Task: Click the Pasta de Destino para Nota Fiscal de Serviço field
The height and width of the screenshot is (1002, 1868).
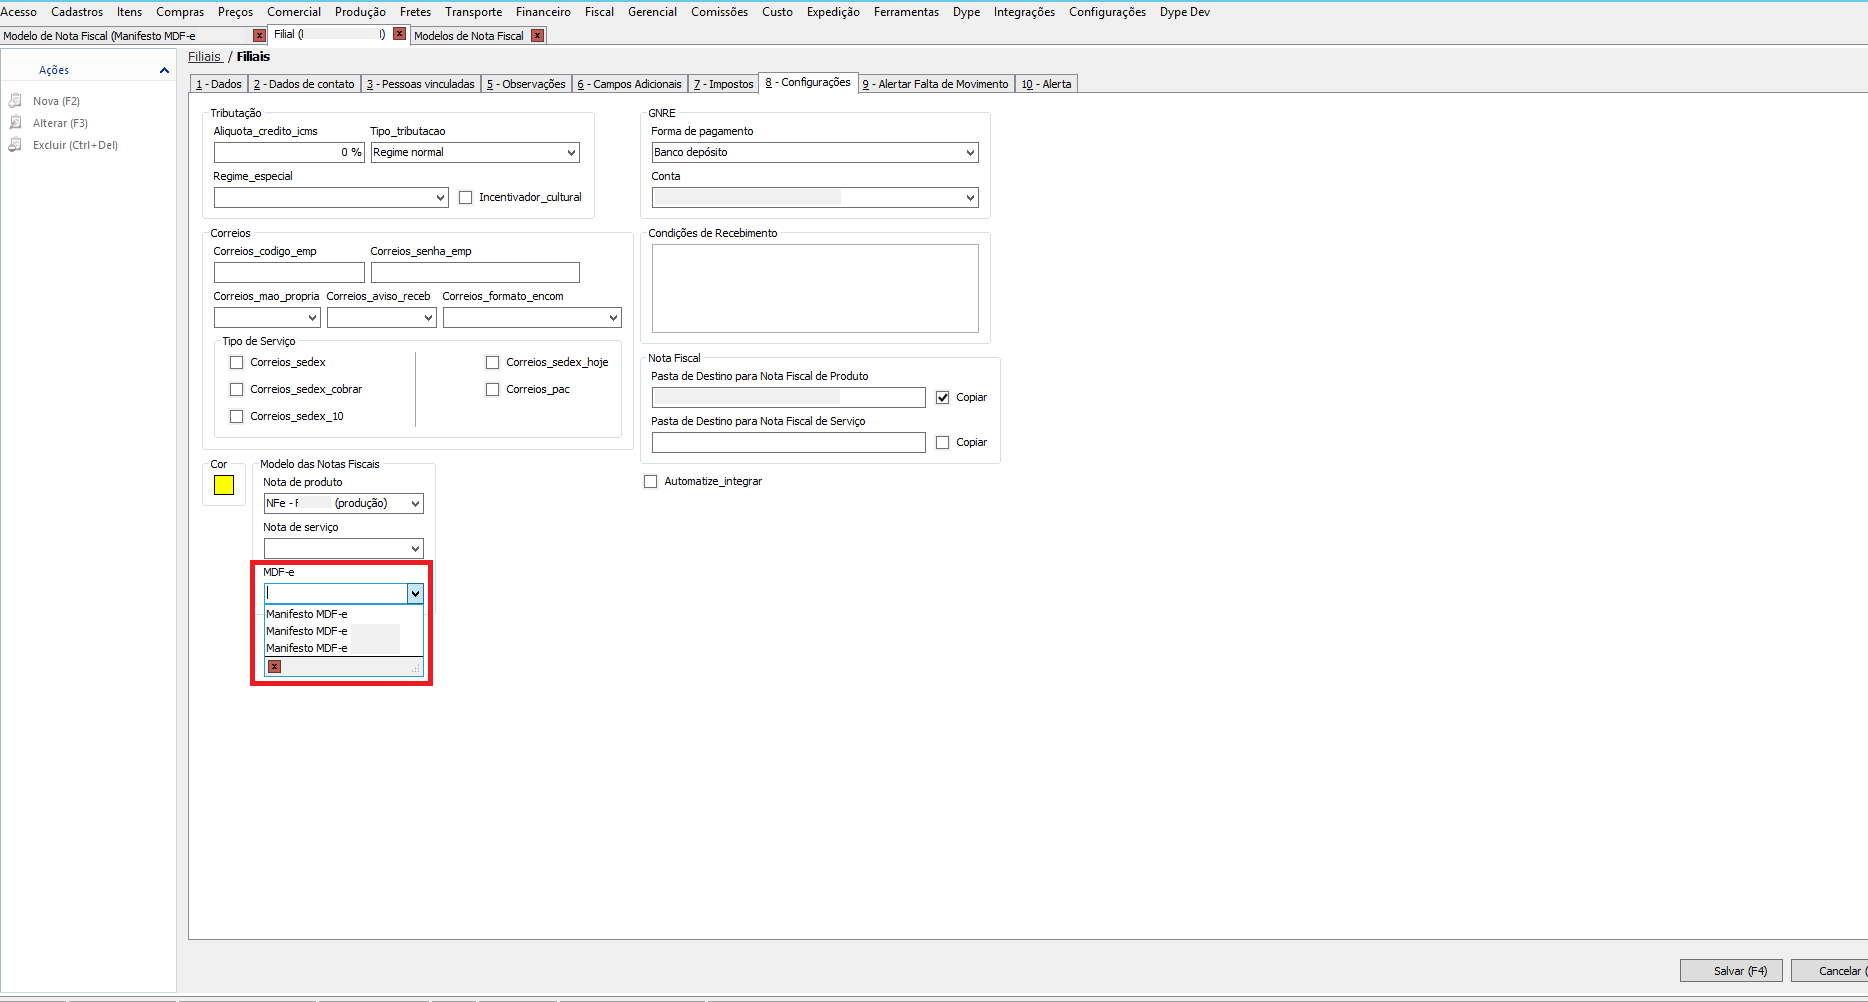Action: pyautogui.click(x=789, y=443)
